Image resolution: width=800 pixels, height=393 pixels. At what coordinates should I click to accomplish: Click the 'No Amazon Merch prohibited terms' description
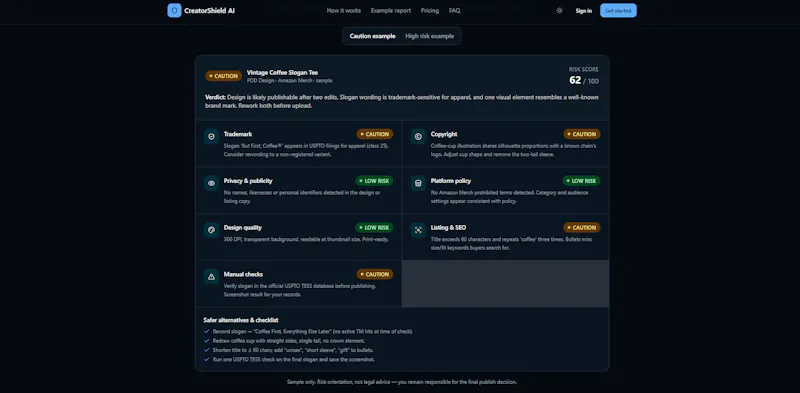click(x=509, y=197)
